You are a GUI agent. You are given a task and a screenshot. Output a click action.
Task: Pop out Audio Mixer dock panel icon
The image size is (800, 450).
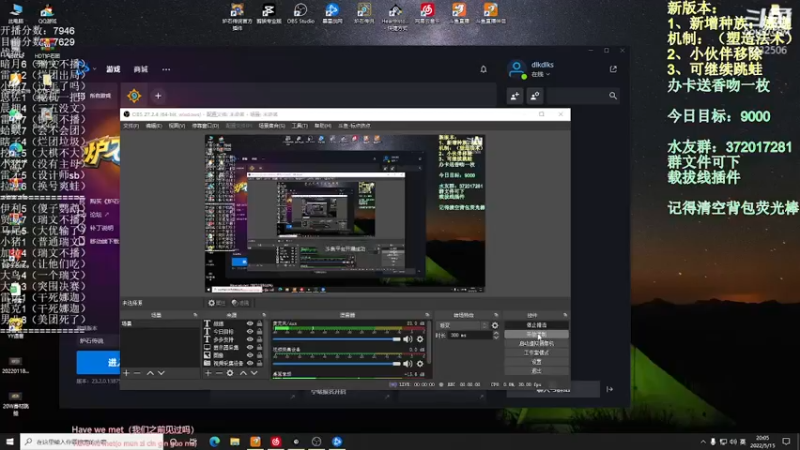click(427, 315)
